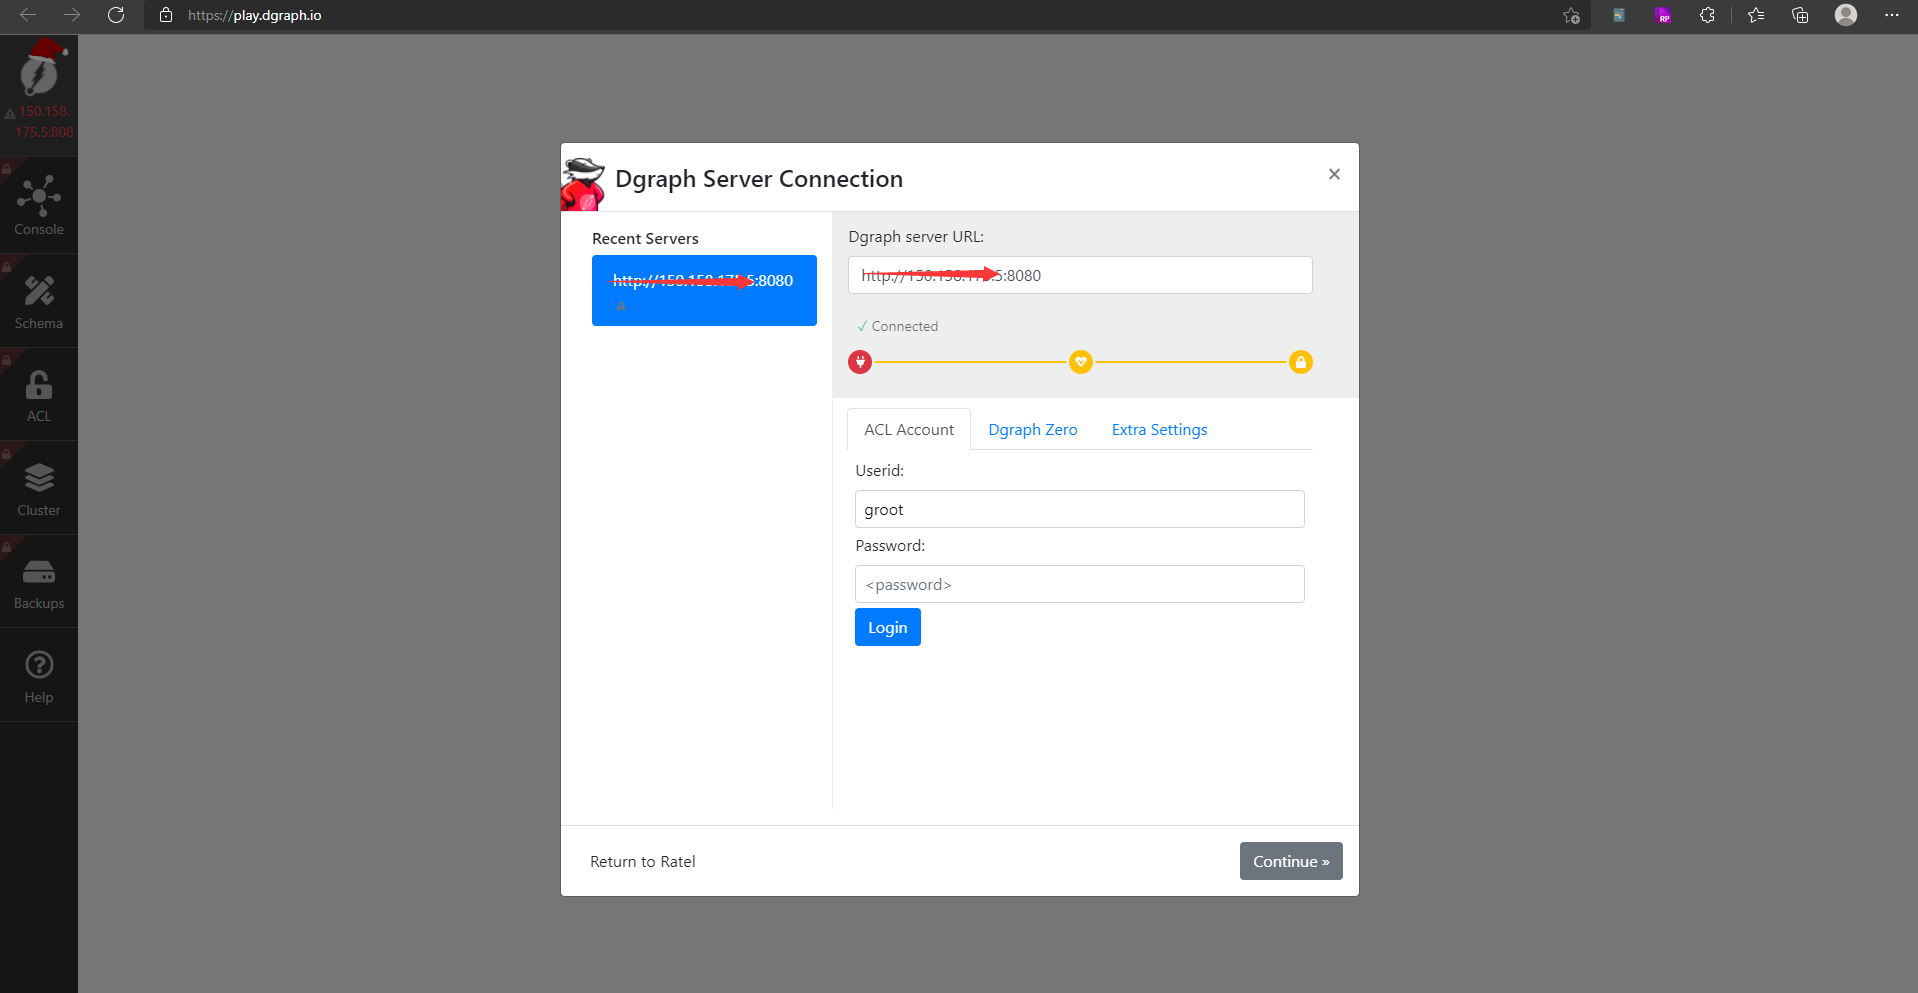Screen dimensions: 1918x993
Task: Open the browser profile avatar
Action: (x=1846, y=15)
